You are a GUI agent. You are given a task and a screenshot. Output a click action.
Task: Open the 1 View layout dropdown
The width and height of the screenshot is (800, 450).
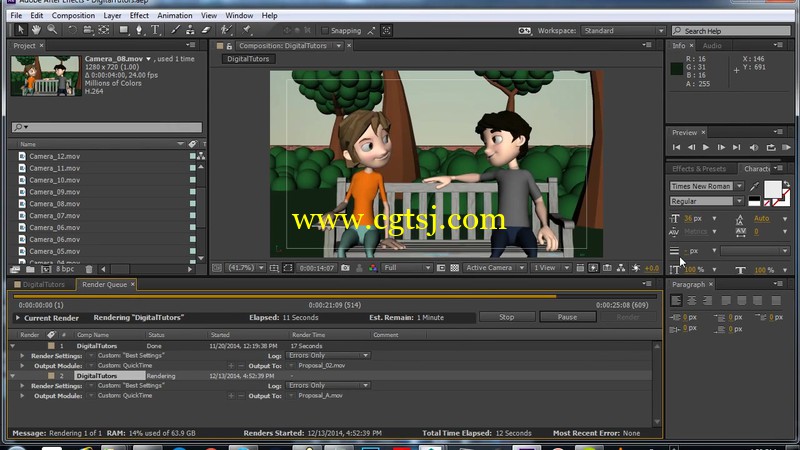pyautogui.click(x=550, y=268)
